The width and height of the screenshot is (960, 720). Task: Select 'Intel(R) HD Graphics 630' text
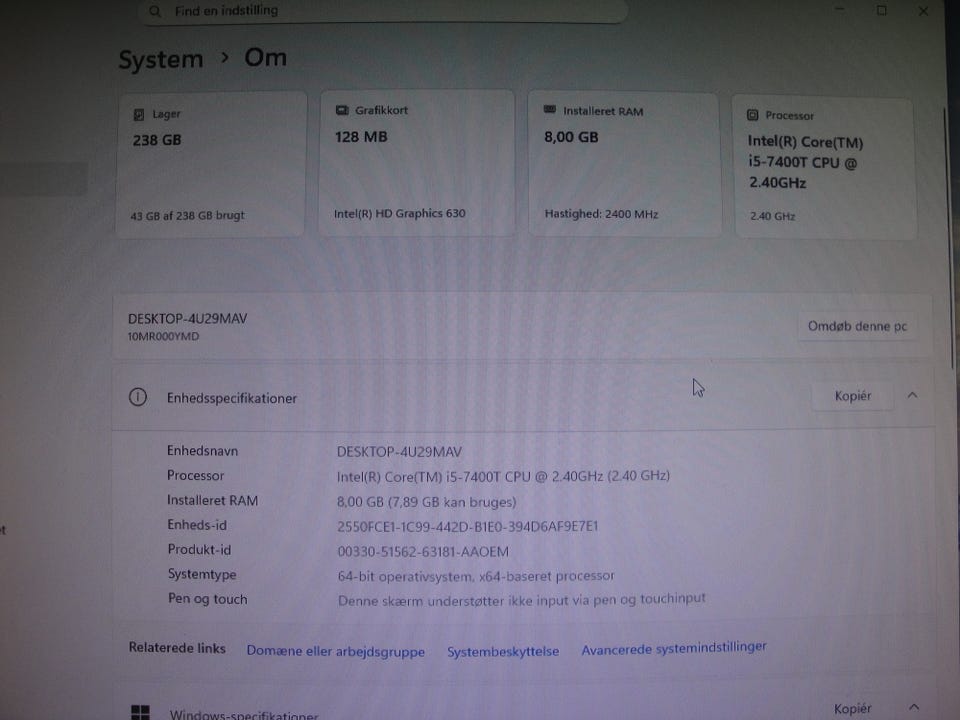coord(400,214)
